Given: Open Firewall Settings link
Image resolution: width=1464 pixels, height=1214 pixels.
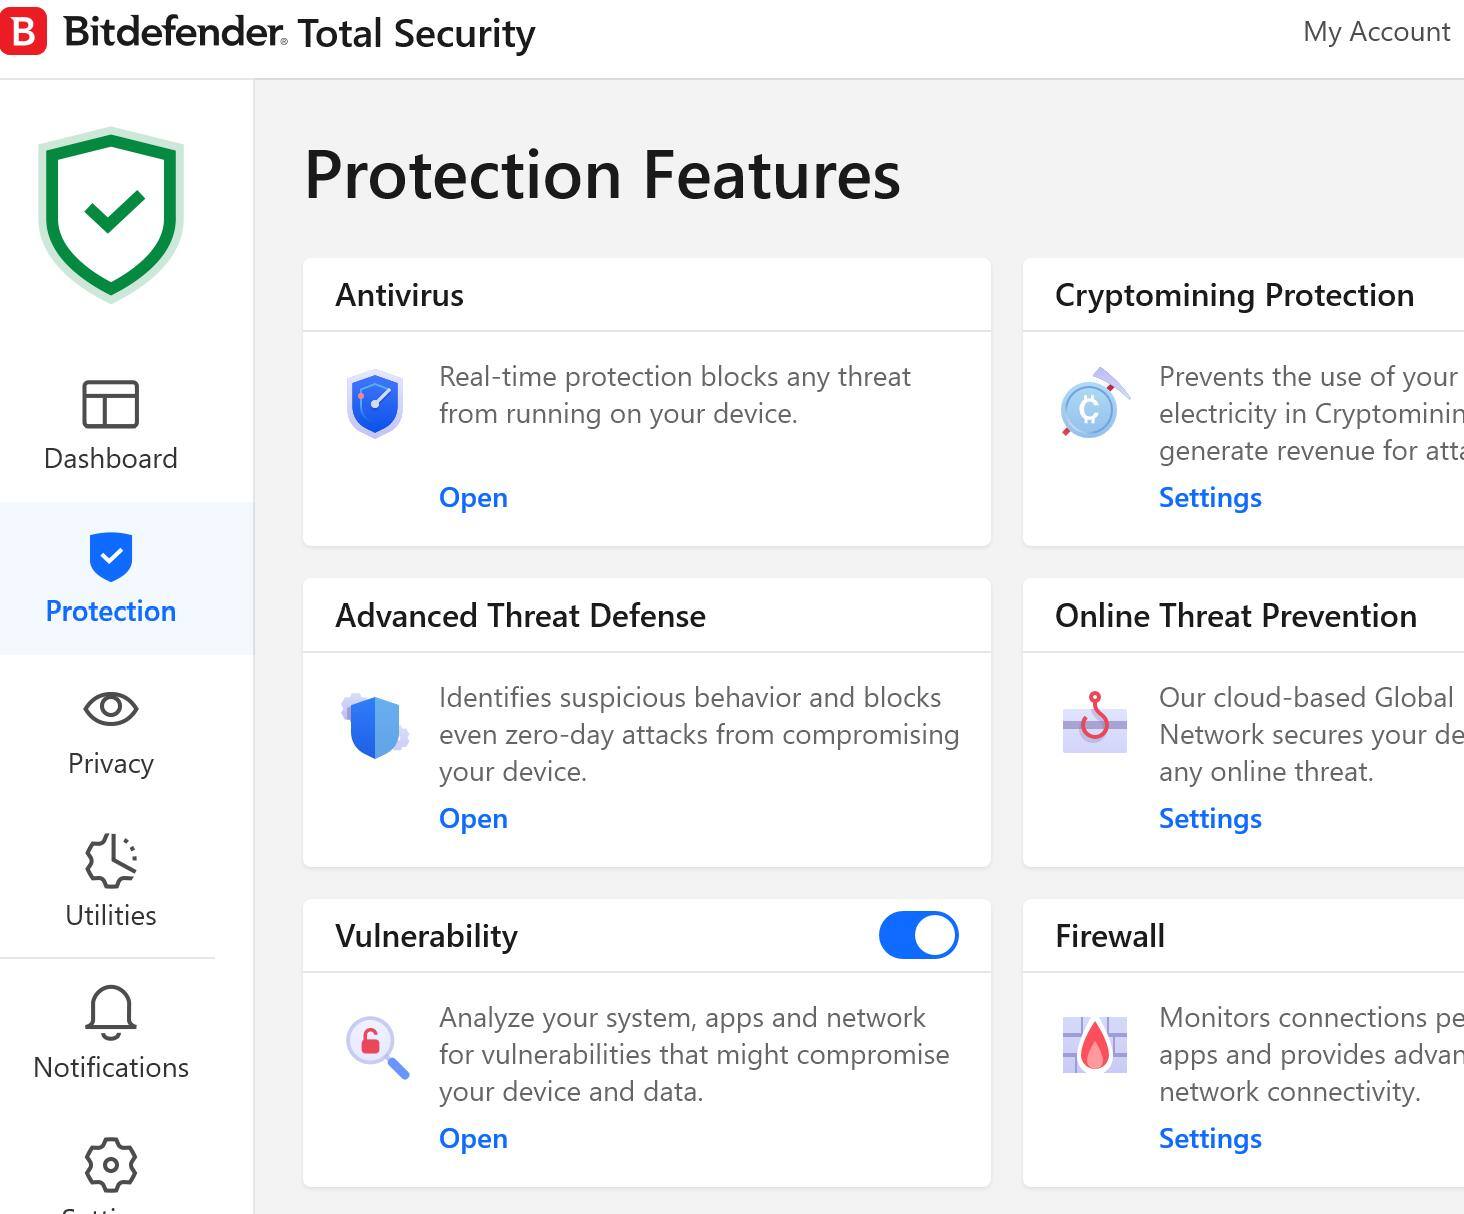Looking at the screenshot, I should point(1210,1138).
